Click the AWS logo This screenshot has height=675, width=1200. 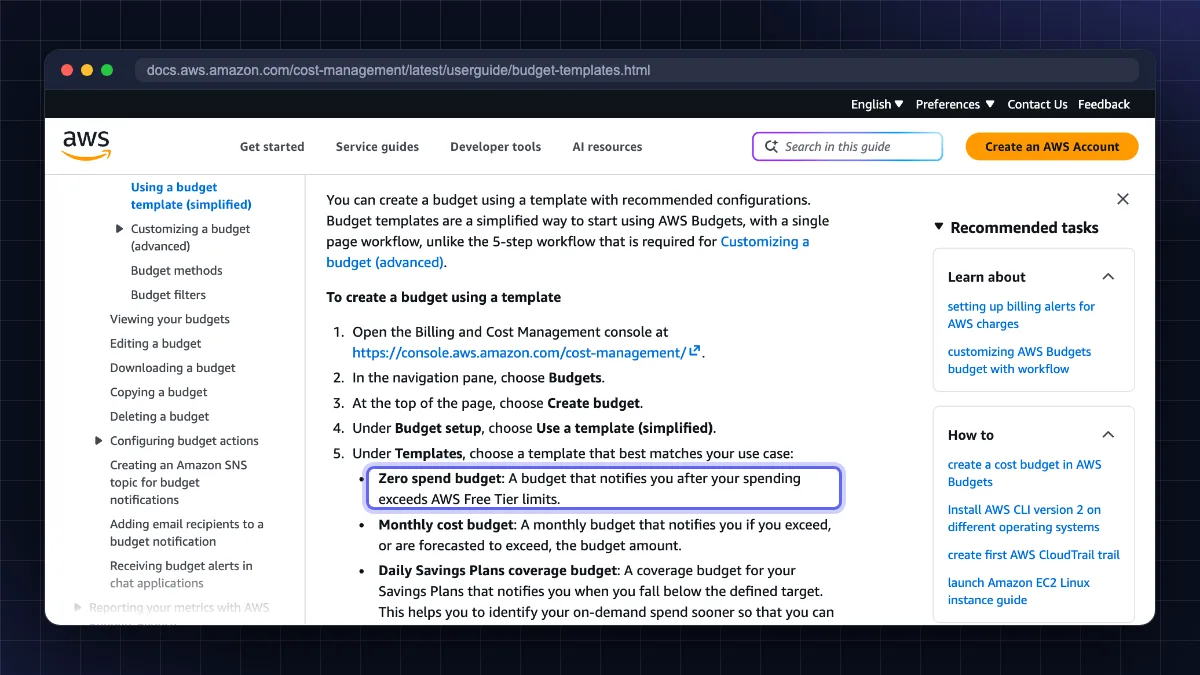pyautogui.click(x=86, y=146)
